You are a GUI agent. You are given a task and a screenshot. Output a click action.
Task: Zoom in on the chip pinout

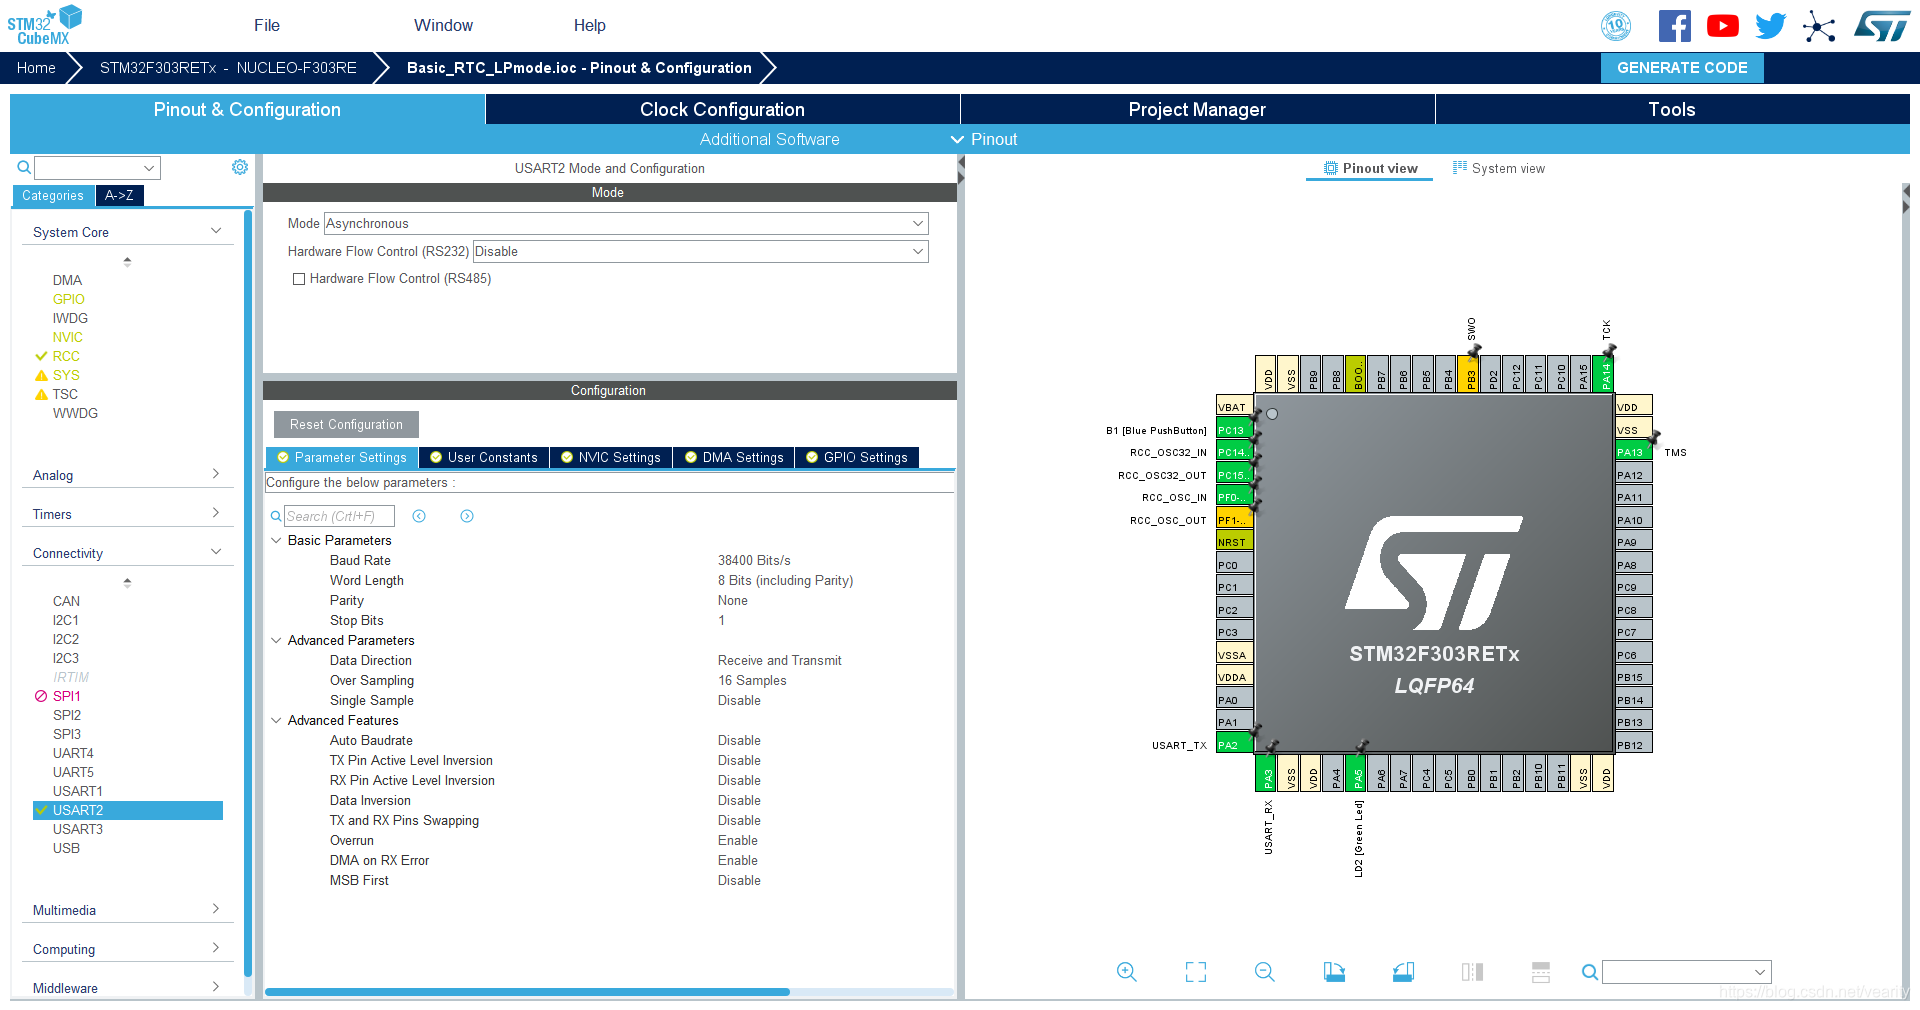(x=1127, y=972)
